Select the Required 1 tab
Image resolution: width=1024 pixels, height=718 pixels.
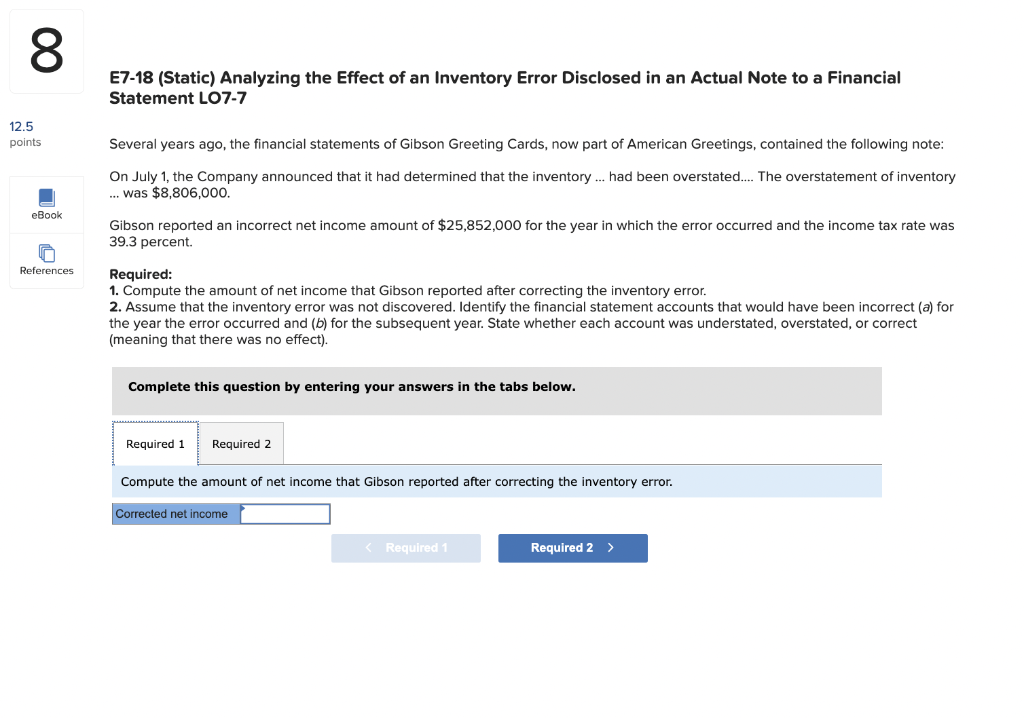155,443
